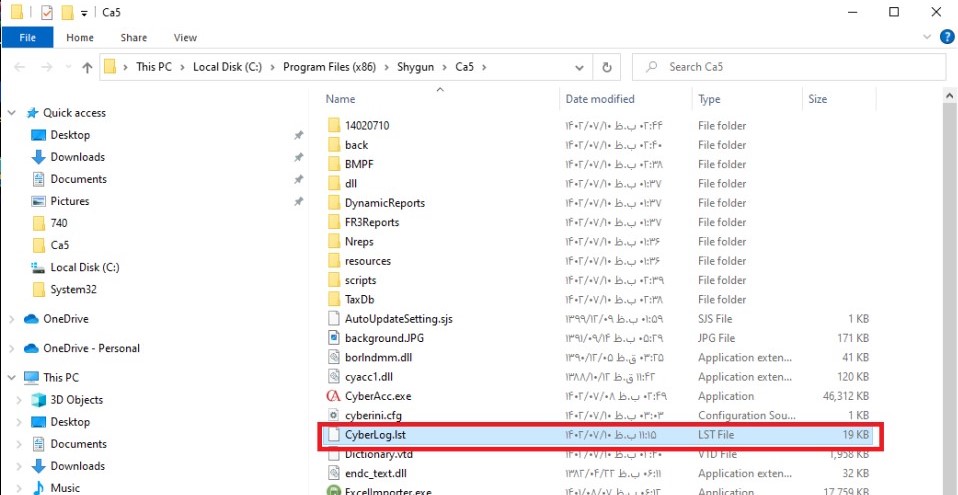This screenshot has height=495, width=958.
Task: Click the CyberAcc.exe application icon
Action: 335,396
